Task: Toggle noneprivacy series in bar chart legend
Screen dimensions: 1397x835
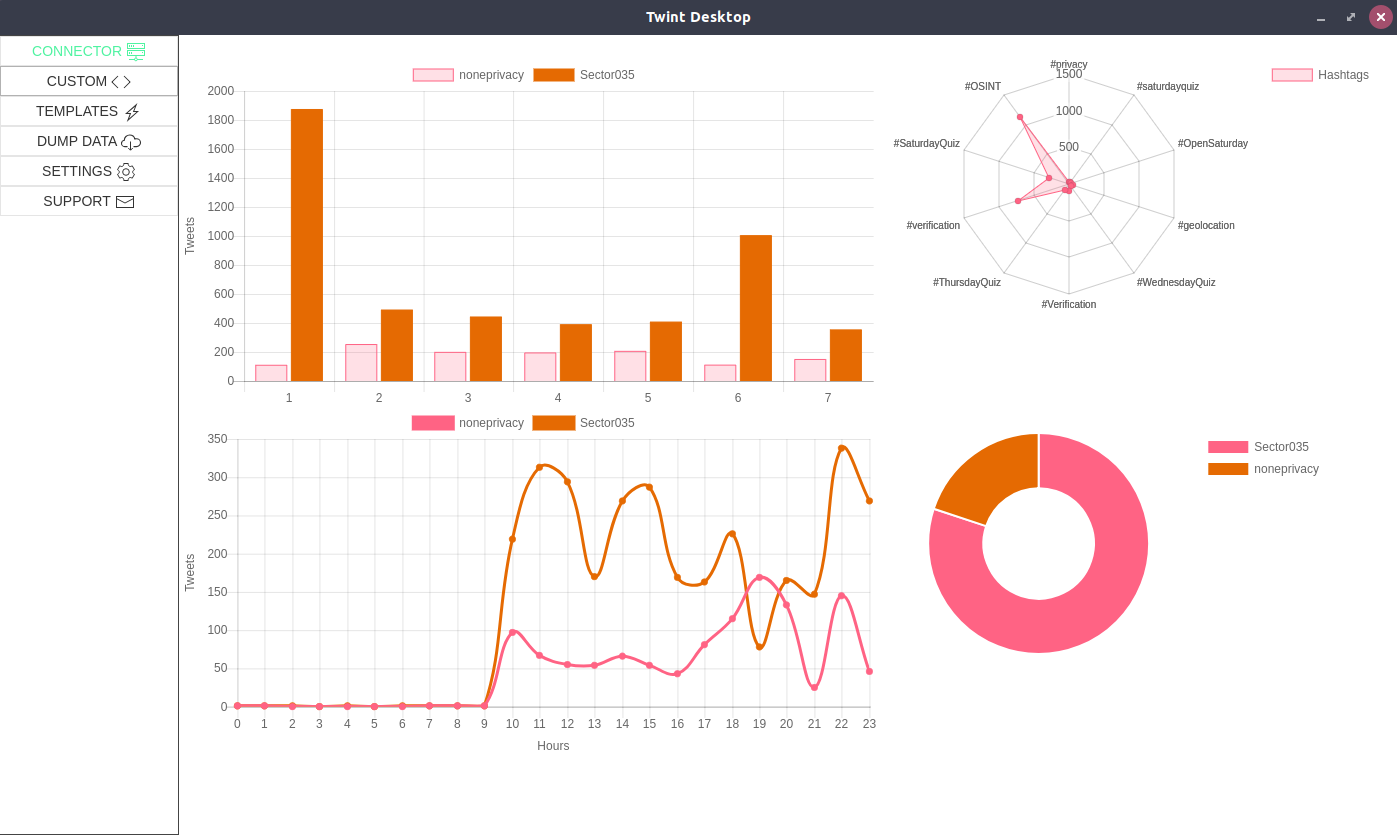Action: point(433,75)
